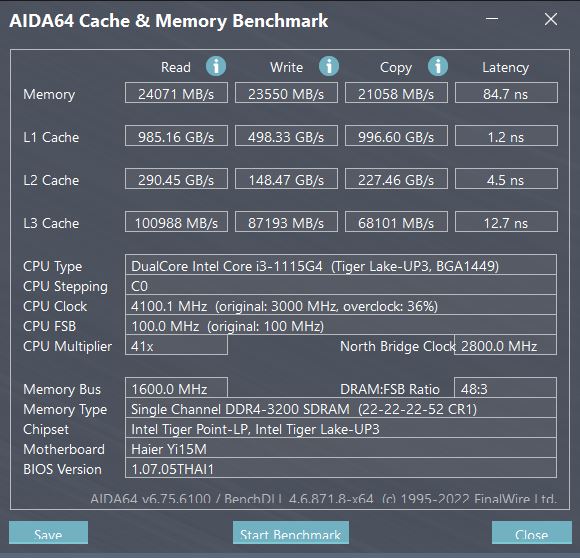The width and height of the screenshot is (580, 558).
Task: Select the Memory Read value field
Action: point(176,93)
